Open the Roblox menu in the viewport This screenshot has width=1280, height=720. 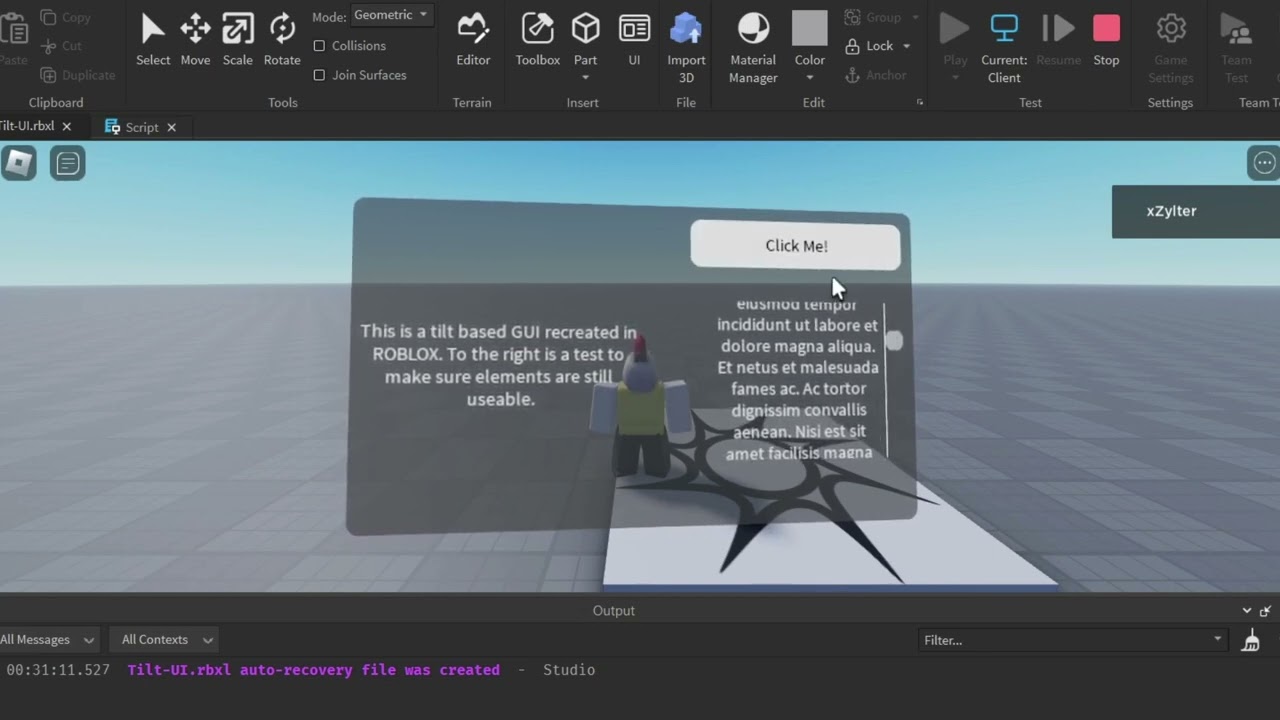coord(19,162)
